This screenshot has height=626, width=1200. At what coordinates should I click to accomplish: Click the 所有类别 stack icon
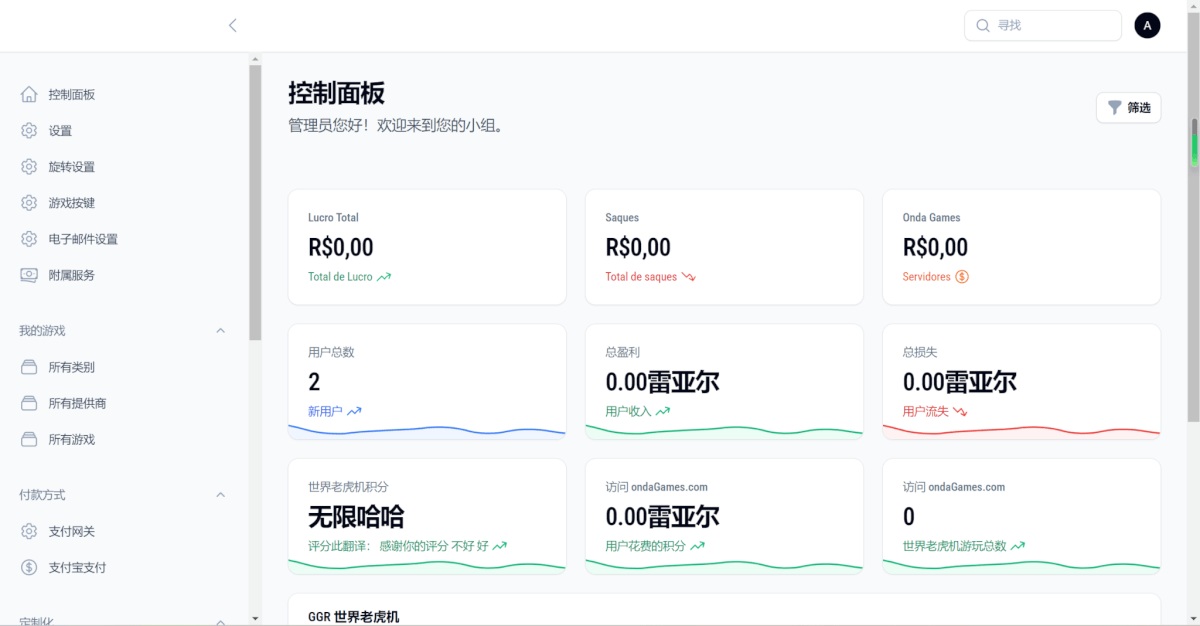(29, 367)
